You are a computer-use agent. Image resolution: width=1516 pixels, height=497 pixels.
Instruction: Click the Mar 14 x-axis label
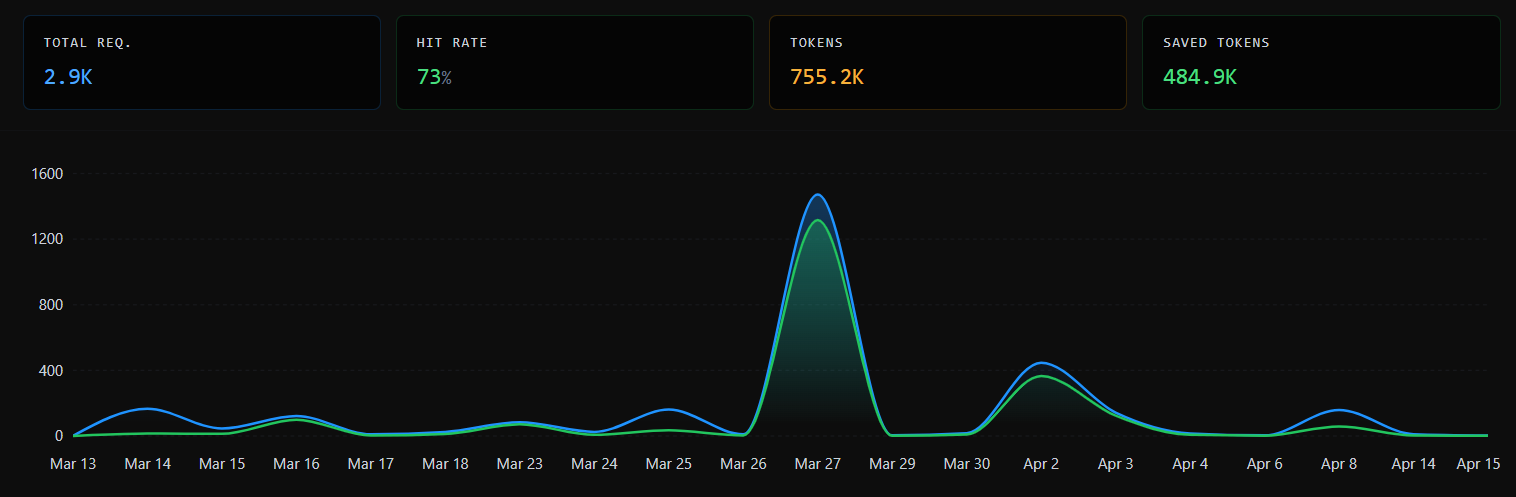click(x=148, y=464)
